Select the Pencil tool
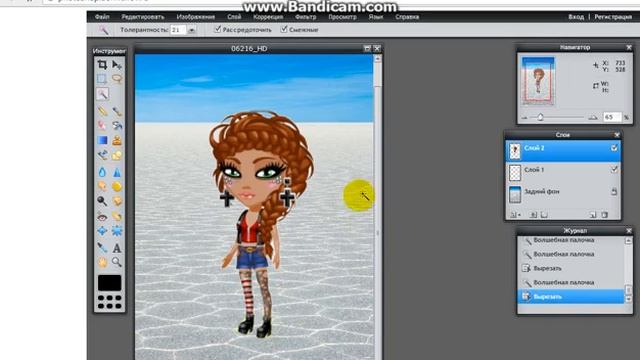640x360 pixels. pos(102,111)
